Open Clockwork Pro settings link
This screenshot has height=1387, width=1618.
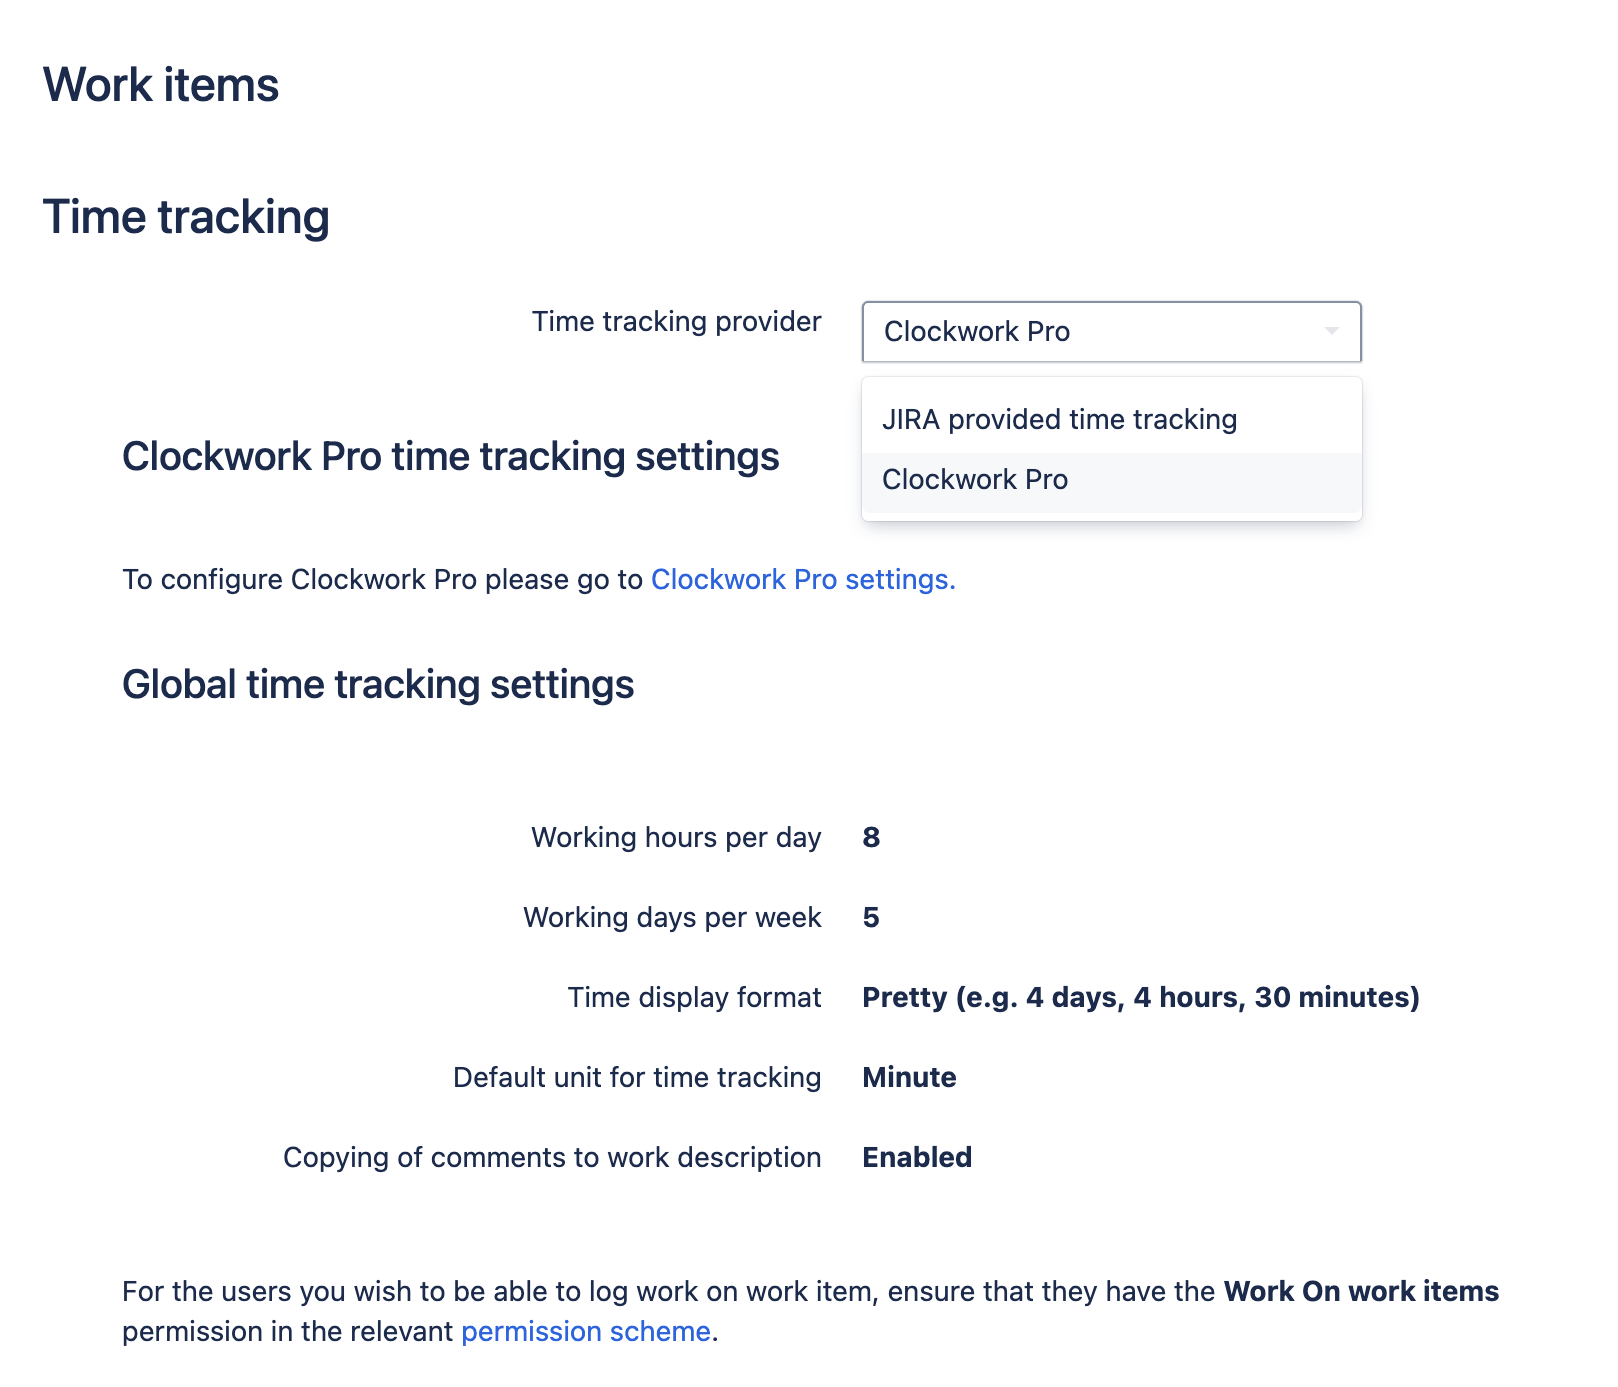801,579
